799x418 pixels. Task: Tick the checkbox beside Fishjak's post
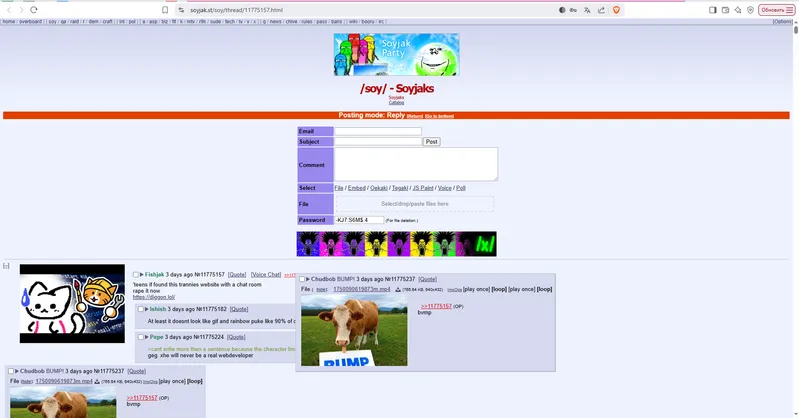point(136,274)
